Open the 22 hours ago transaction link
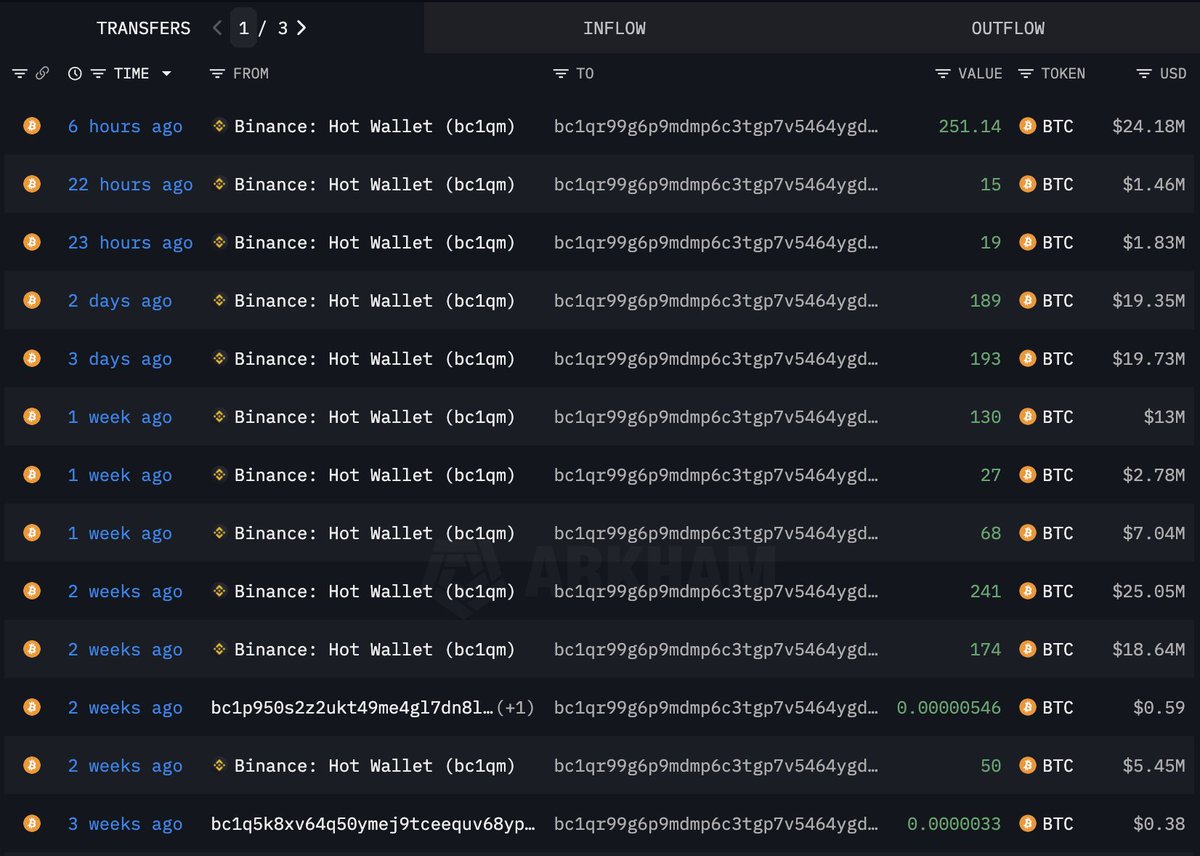The height and width of the screenshot is (856, 1200). coord(130,185)
